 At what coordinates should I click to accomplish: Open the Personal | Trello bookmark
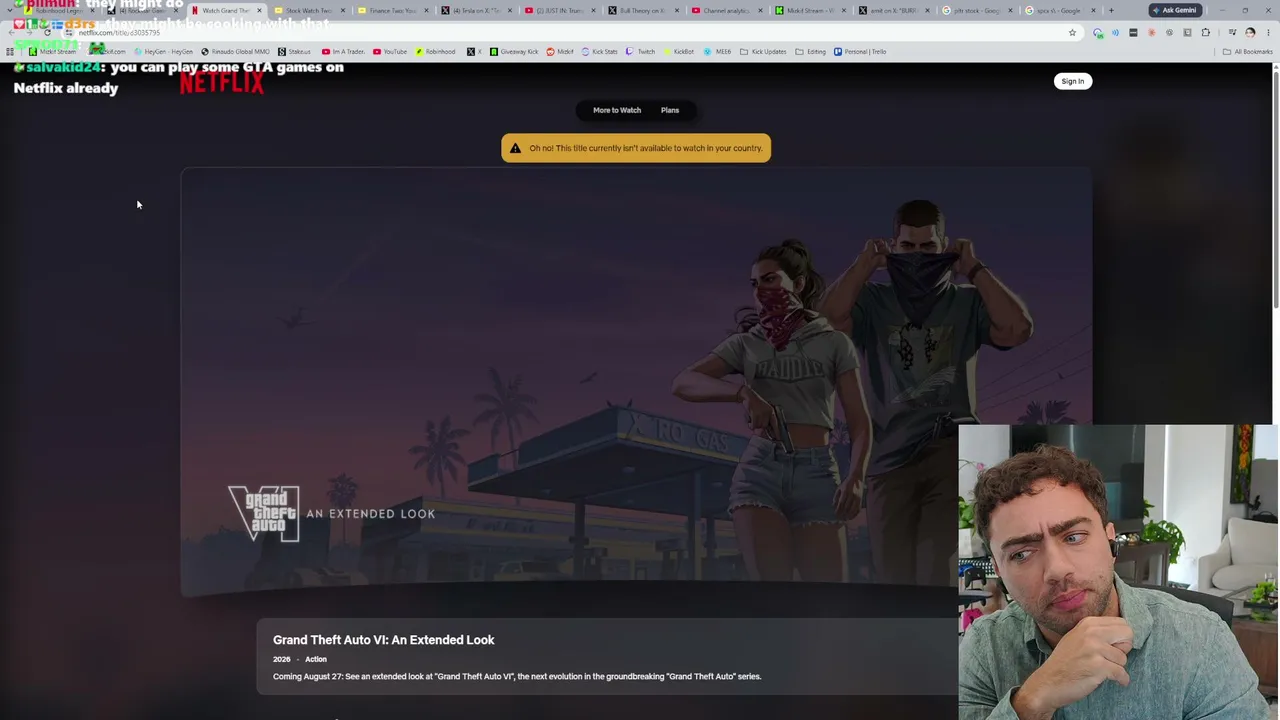tap(860, 51)
